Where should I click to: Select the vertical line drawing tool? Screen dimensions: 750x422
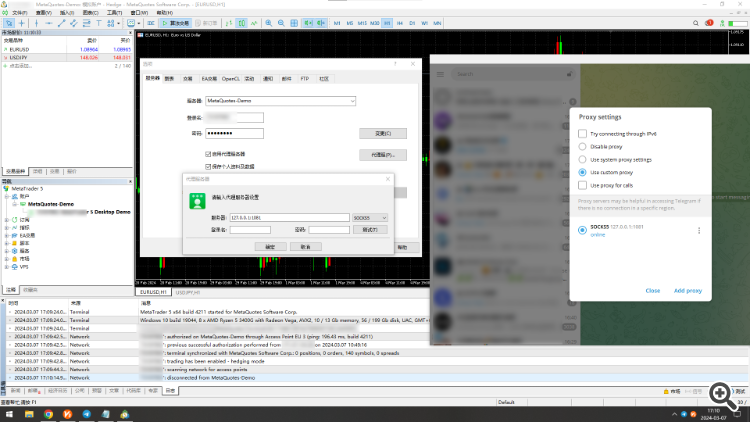pyautogui.click(x=36, y=23)
